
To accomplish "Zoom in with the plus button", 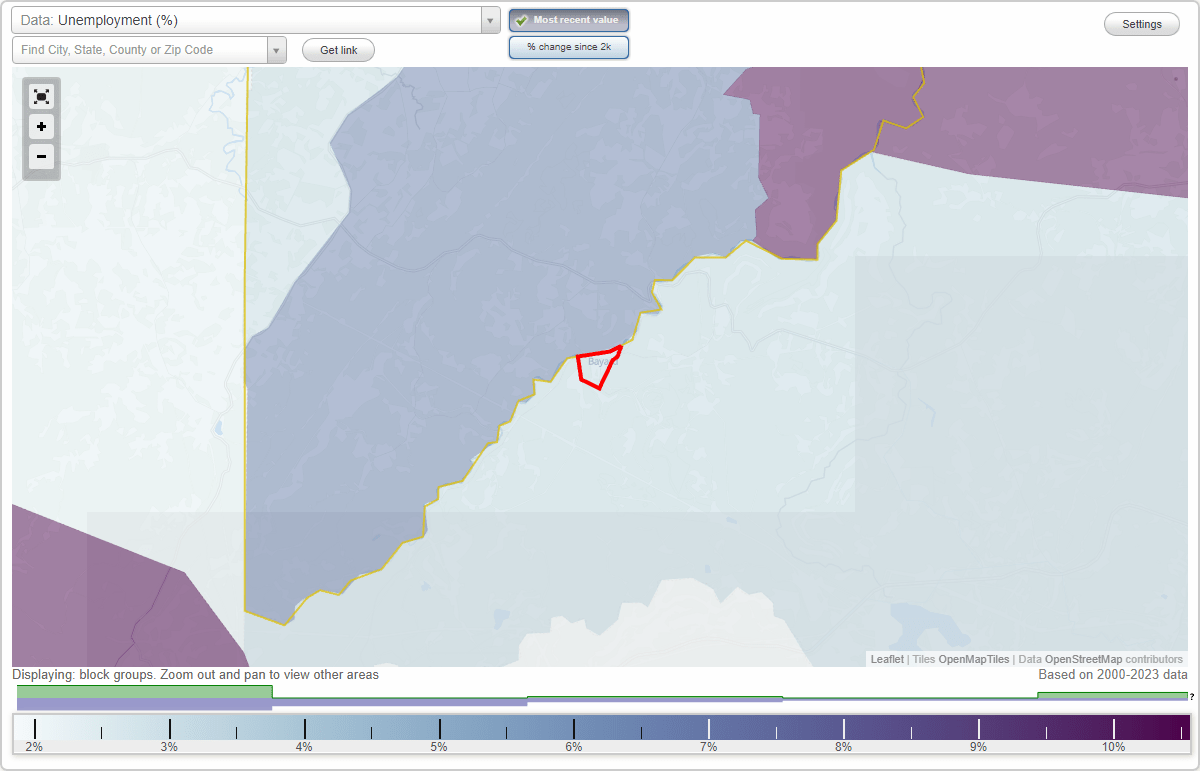I will click(41, 127).
